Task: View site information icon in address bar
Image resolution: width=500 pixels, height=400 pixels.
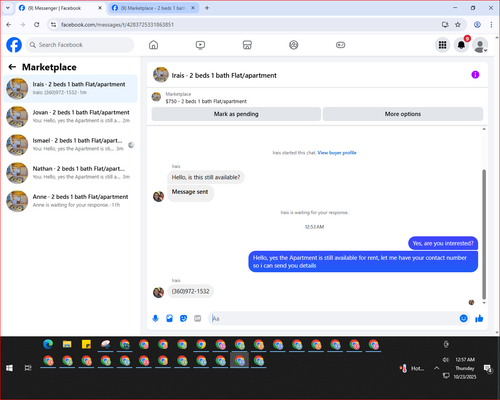Action: point(53,25)
